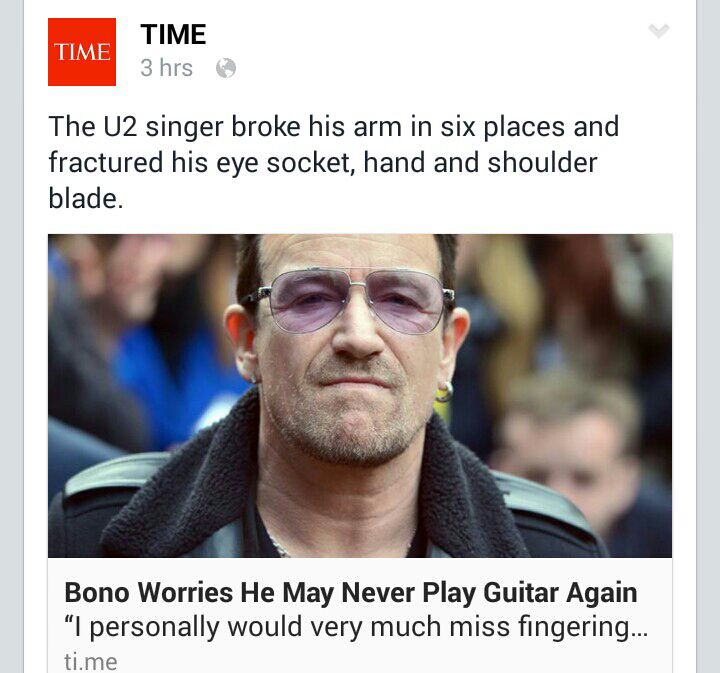Open the post's '3 hrs' timestamp
The height and width of the screenshot is (673, 720).
tap(166, 68)
